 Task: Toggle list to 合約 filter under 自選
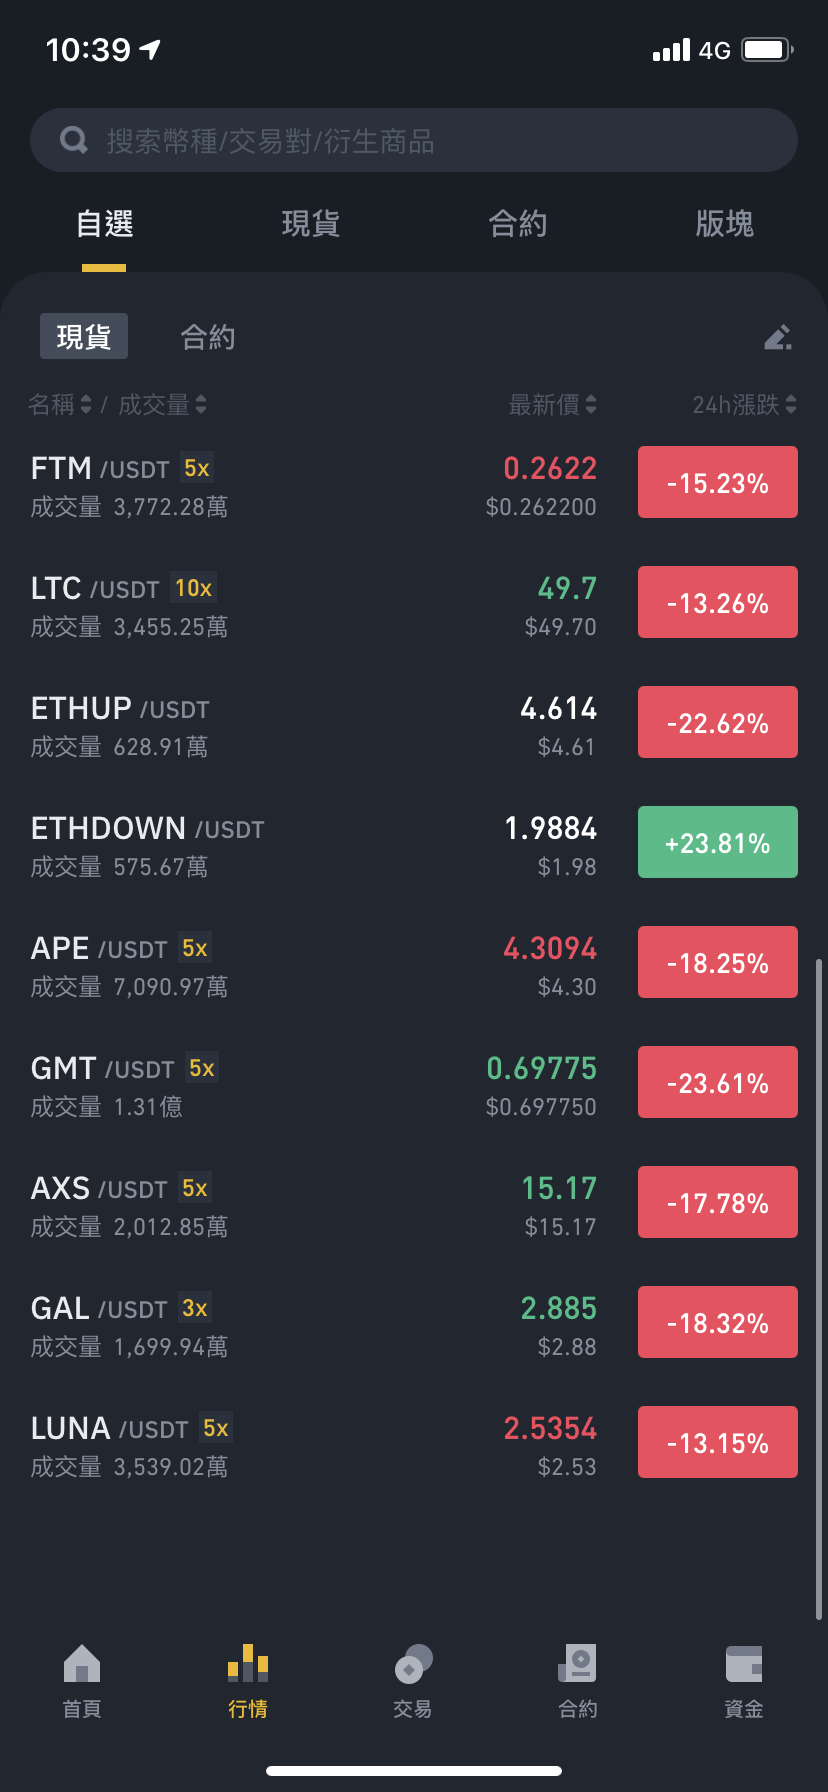[208, 337]
